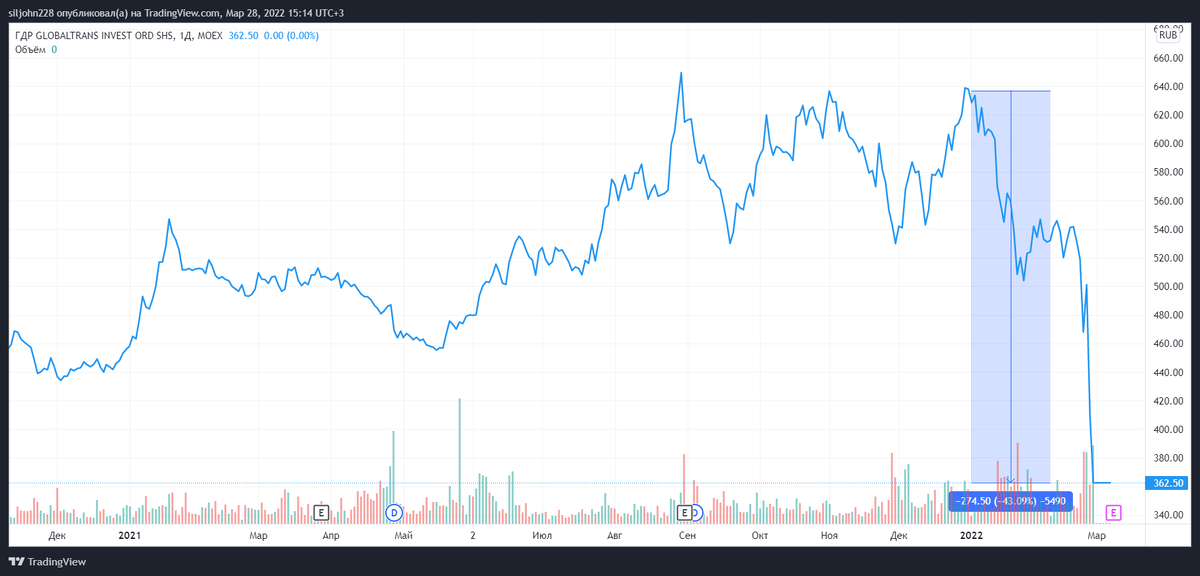Click the shaded blue measurement rectangle

[1010, 287]
